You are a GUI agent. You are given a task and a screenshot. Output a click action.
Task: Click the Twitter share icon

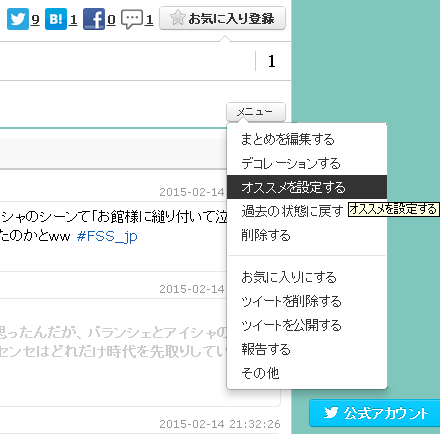pos(18,19)
